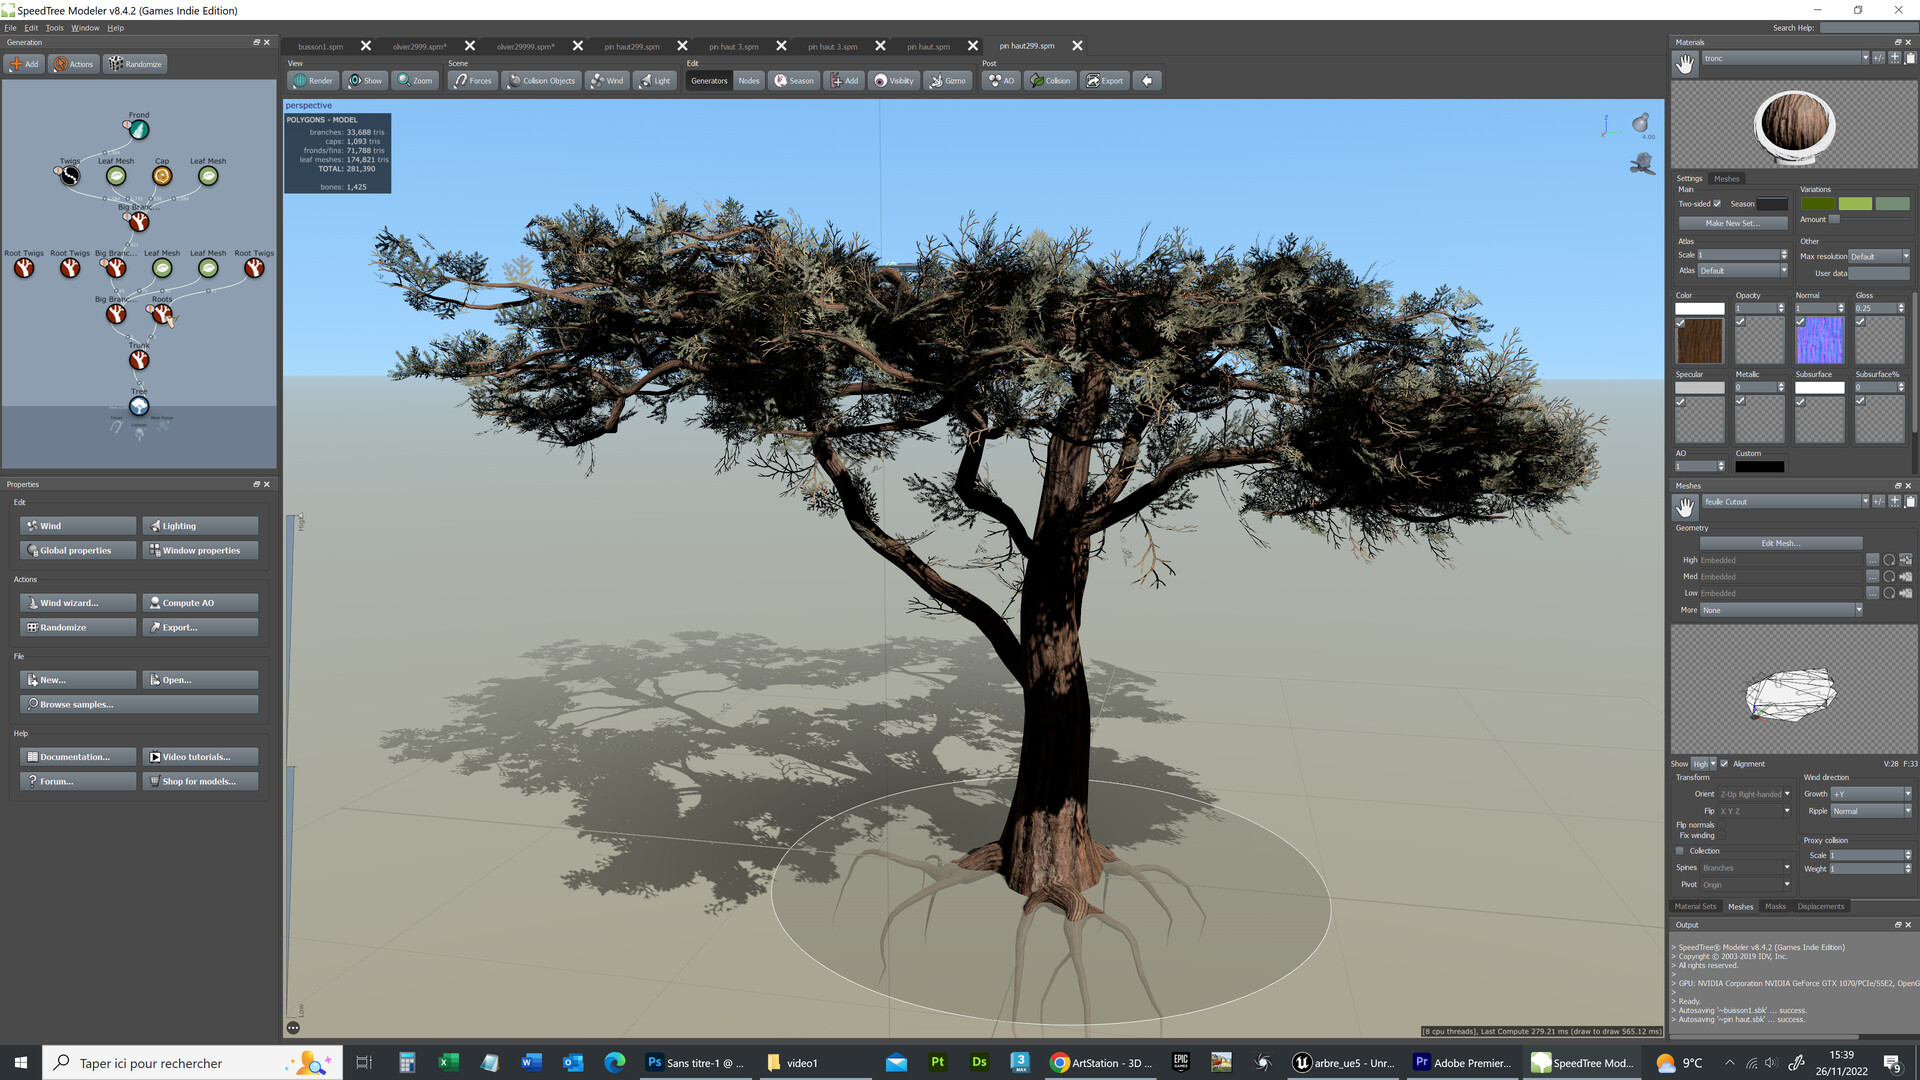Enable the Alignment checkbox in Meshes panel
The image size is (1920, 1080).
(x=1723, y=763)
